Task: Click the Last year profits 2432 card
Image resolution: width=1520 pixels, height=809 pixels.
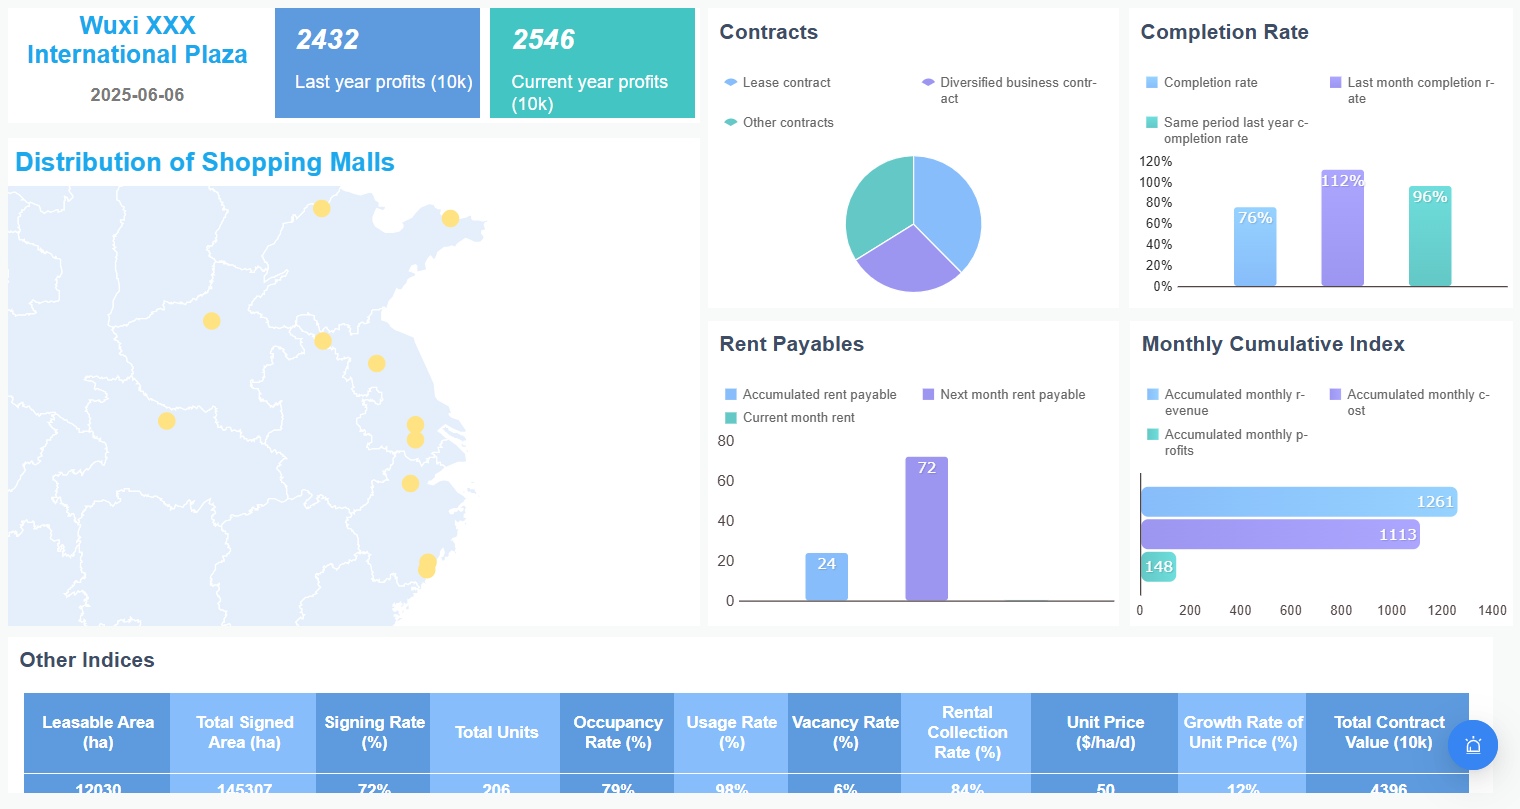Action: pos(377,62)
